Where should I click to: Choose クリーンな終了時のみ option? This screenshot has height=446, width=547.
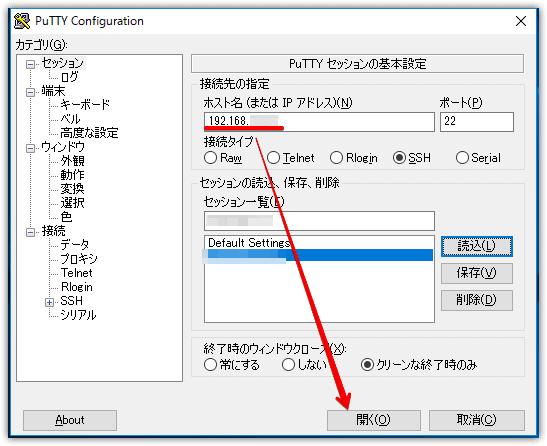pyautogui.click(x=367, y=365)
